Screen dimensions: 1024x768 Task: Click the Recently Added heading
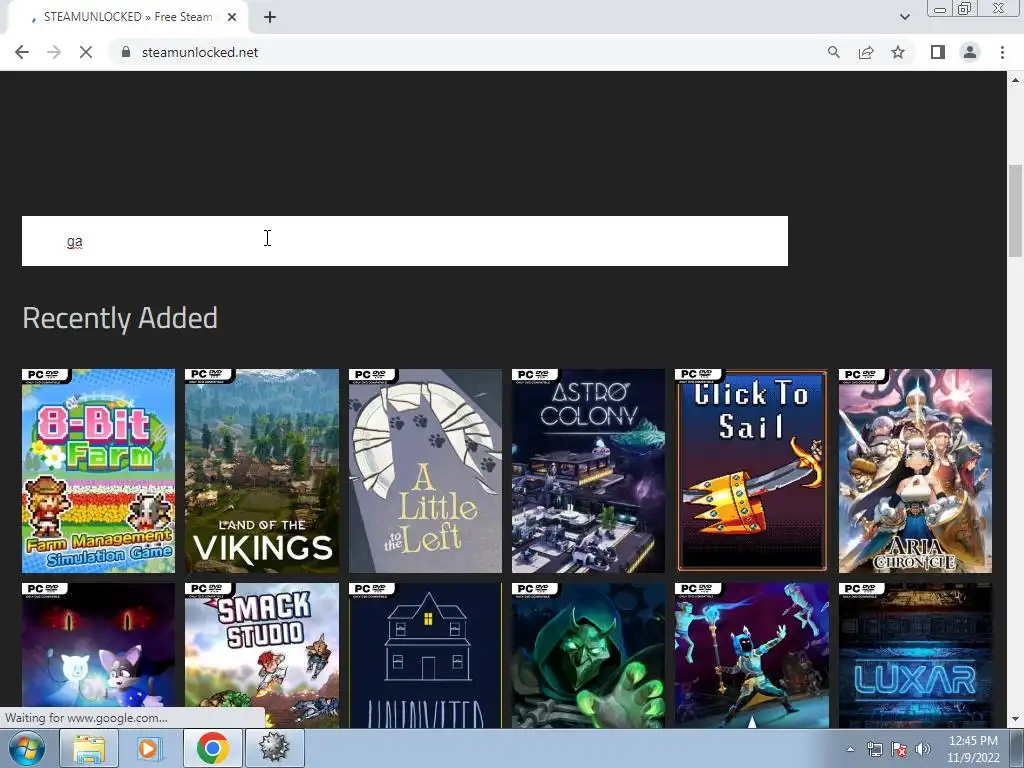(120, 319)
